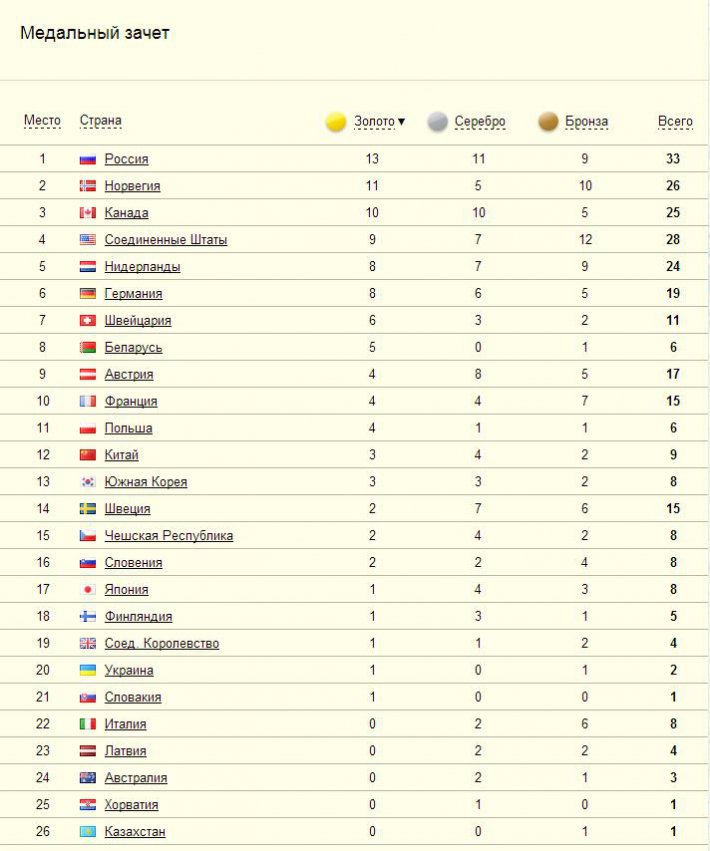The width and height of the screenshot is (710, 851).
Task: Click the Switzerland flag icon
Action: pyautogui.click(x=87, y=321)
